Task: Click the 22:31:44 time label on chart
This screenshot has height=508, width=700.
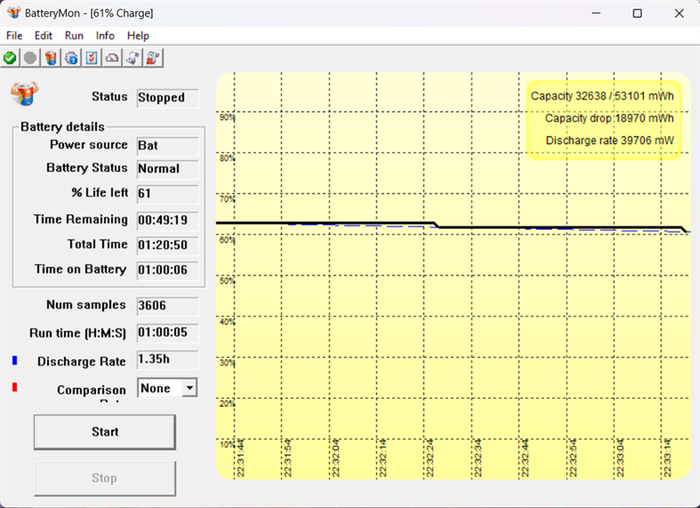Action: pos(241,458)
